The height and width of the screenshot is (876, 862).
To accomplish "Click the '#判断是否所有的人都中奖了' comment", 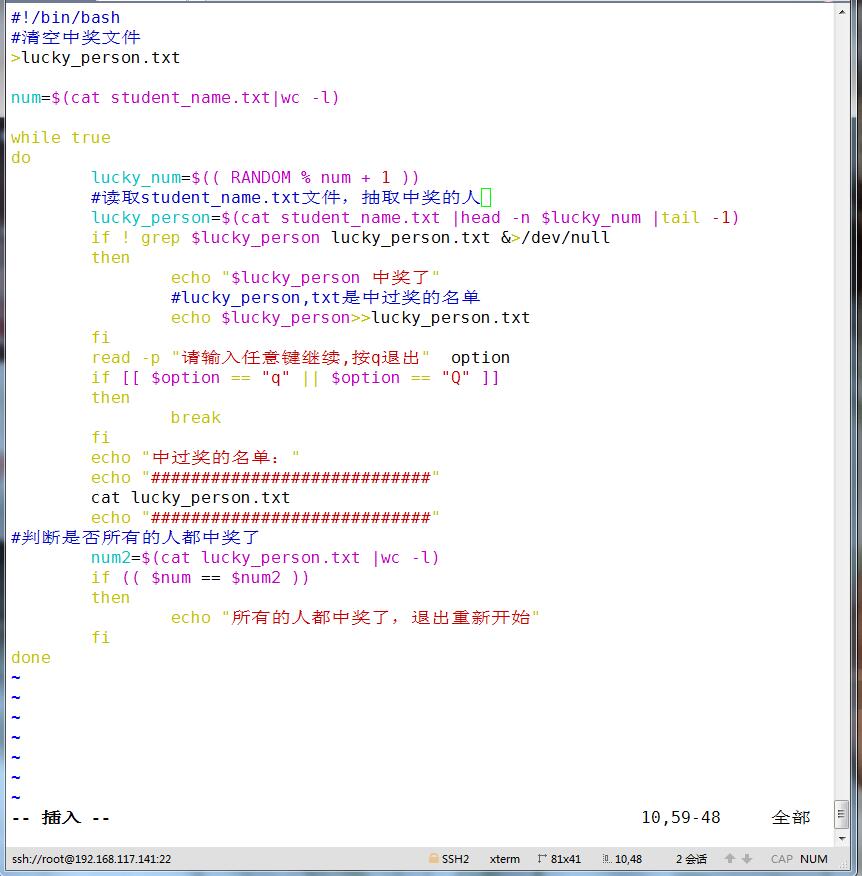I will pos(135,537).
